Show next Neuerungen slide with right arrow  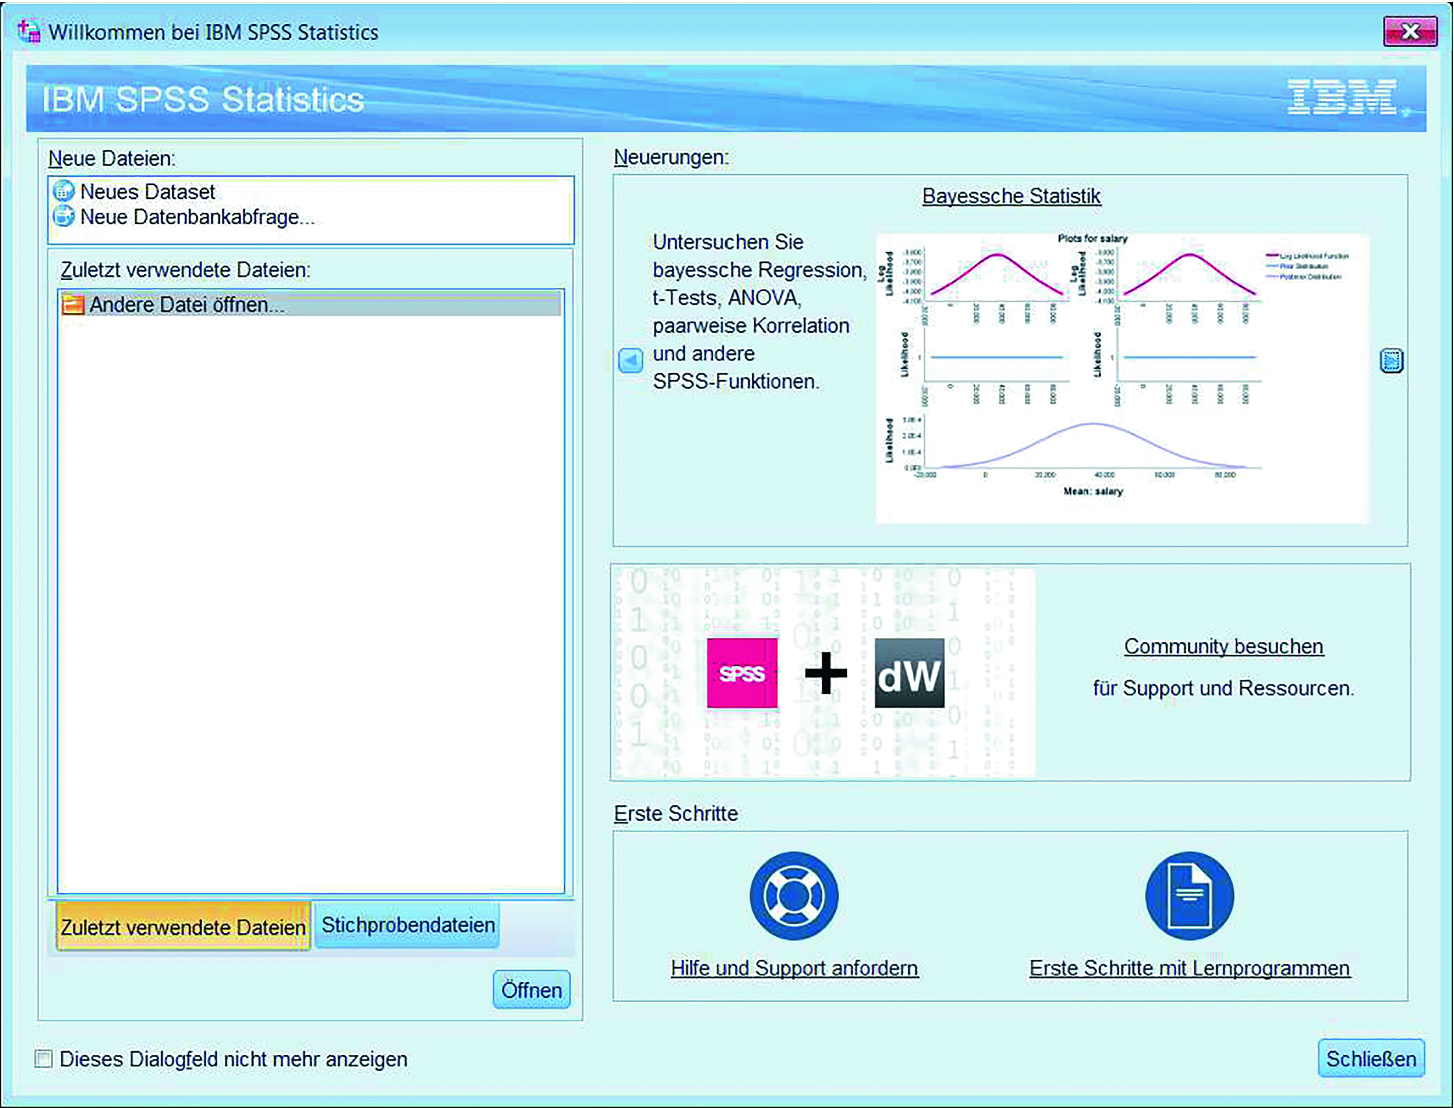click(x=1391, y=360)
